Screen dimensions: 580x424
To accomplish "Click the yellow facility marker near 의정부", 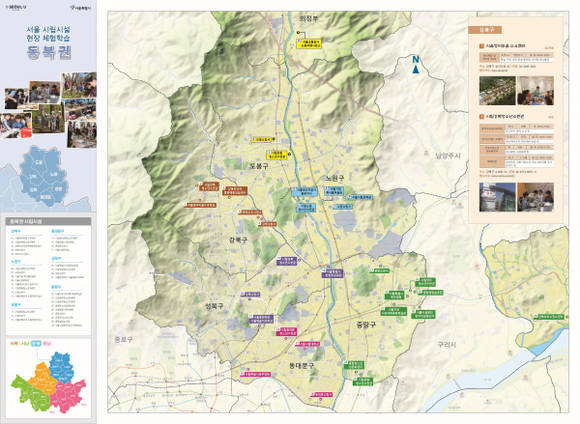I will [x=309, y=43].
